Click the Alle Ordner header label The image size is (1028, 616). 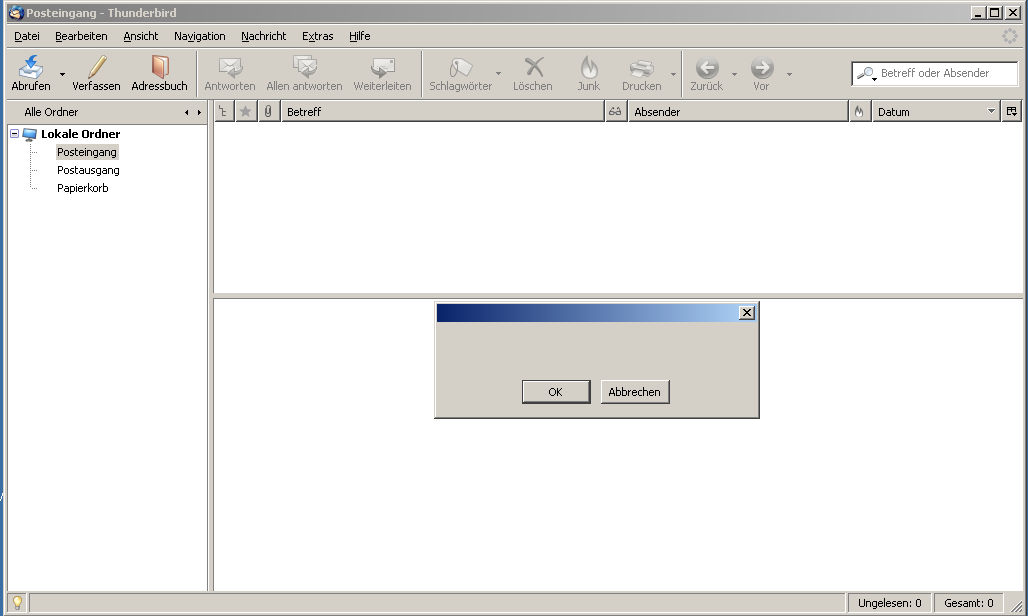coord(51,112)
